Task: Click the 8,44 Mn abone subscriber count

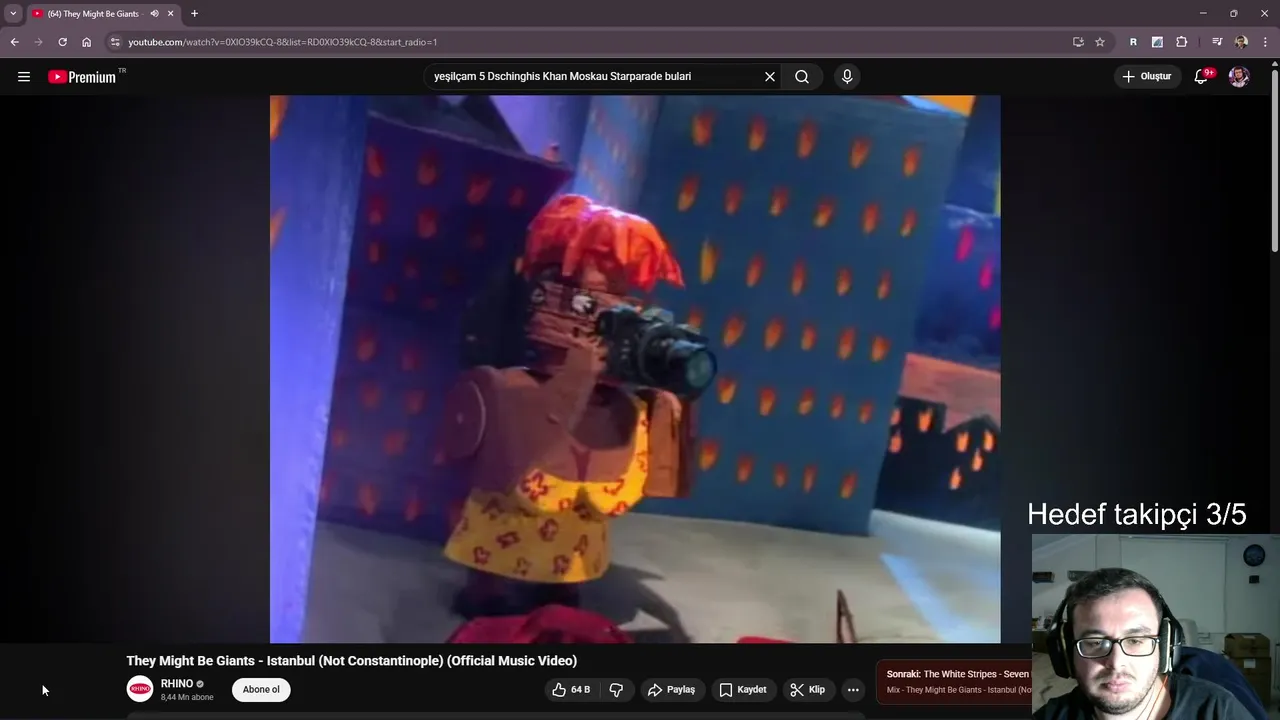Action: pos(187,697)
